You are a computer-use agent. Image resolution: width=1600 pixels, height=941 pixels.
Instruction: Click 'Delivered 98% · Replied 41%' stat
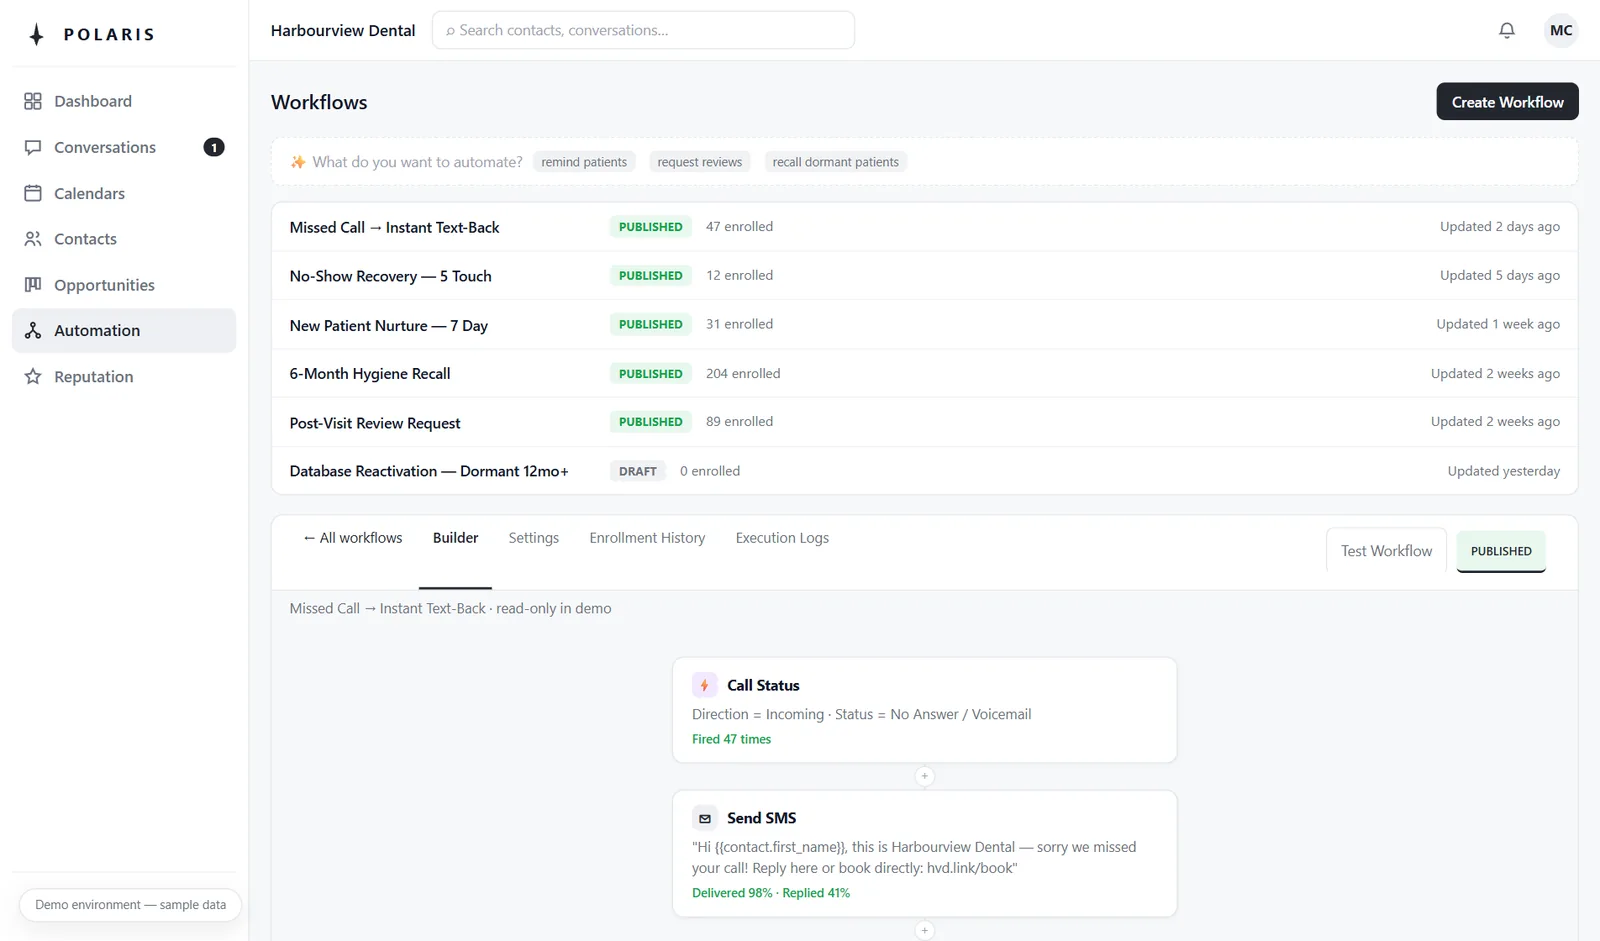(x=771, y=893)
